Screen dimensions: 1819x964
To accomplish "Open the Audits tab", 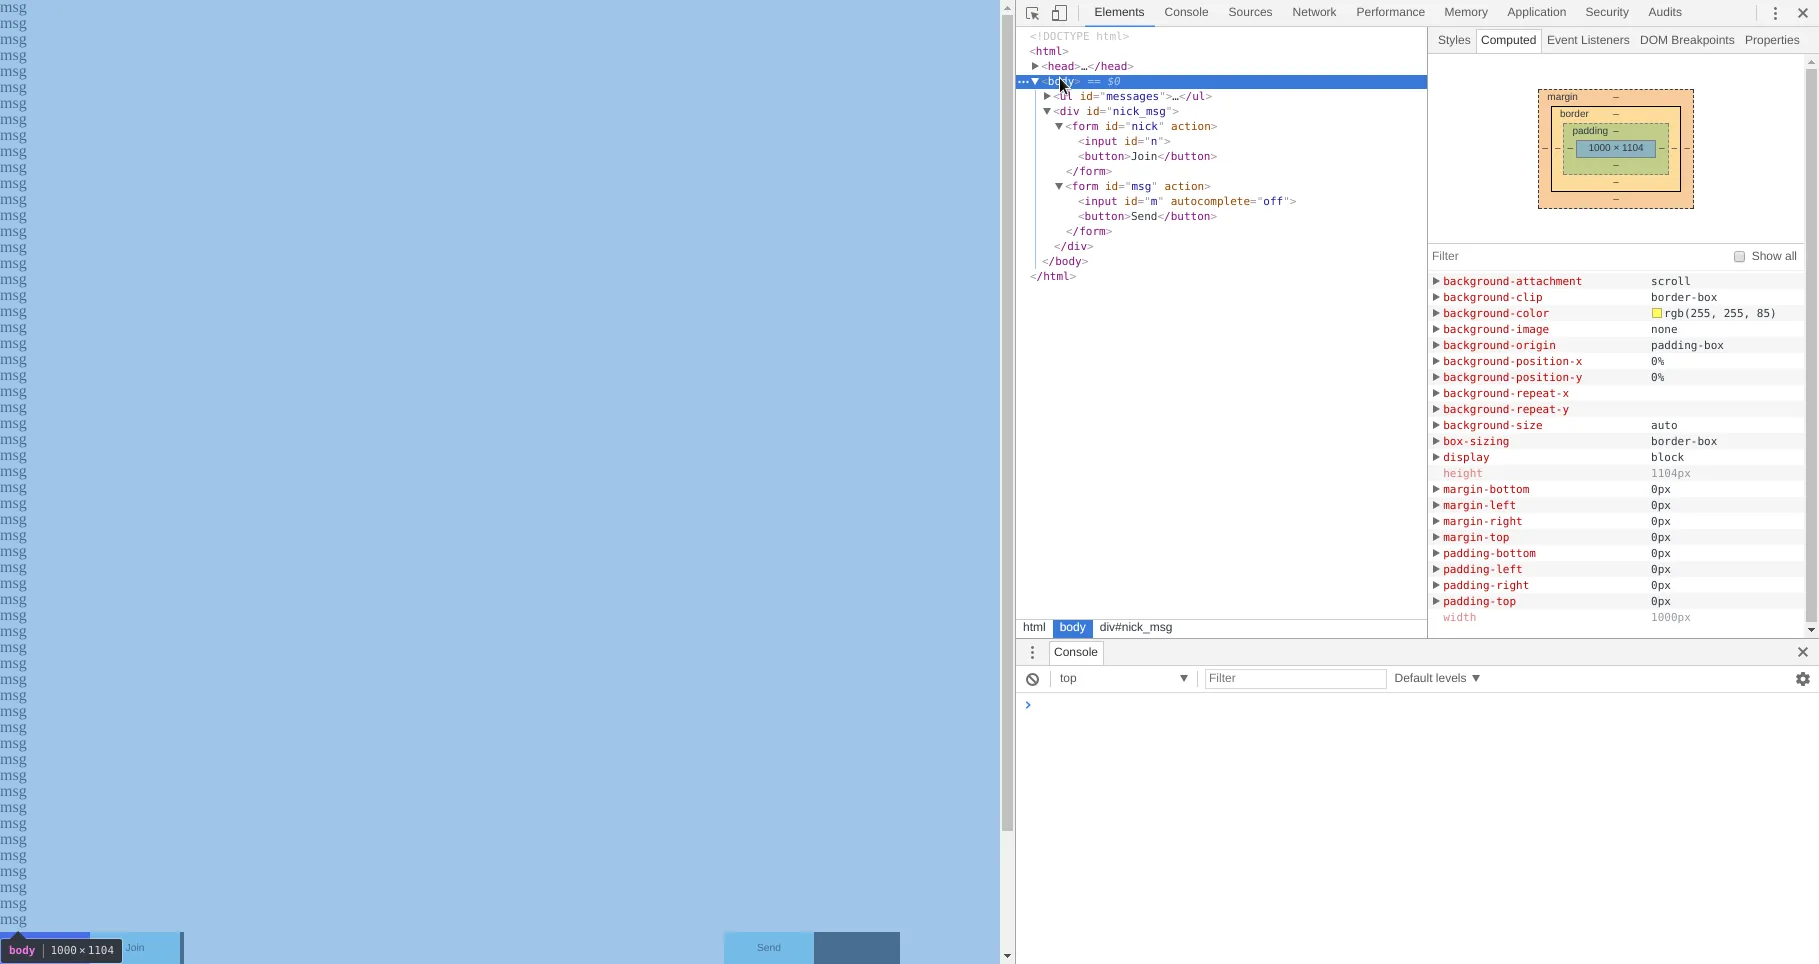I will pyautogui.click(x=1665, y=12).
